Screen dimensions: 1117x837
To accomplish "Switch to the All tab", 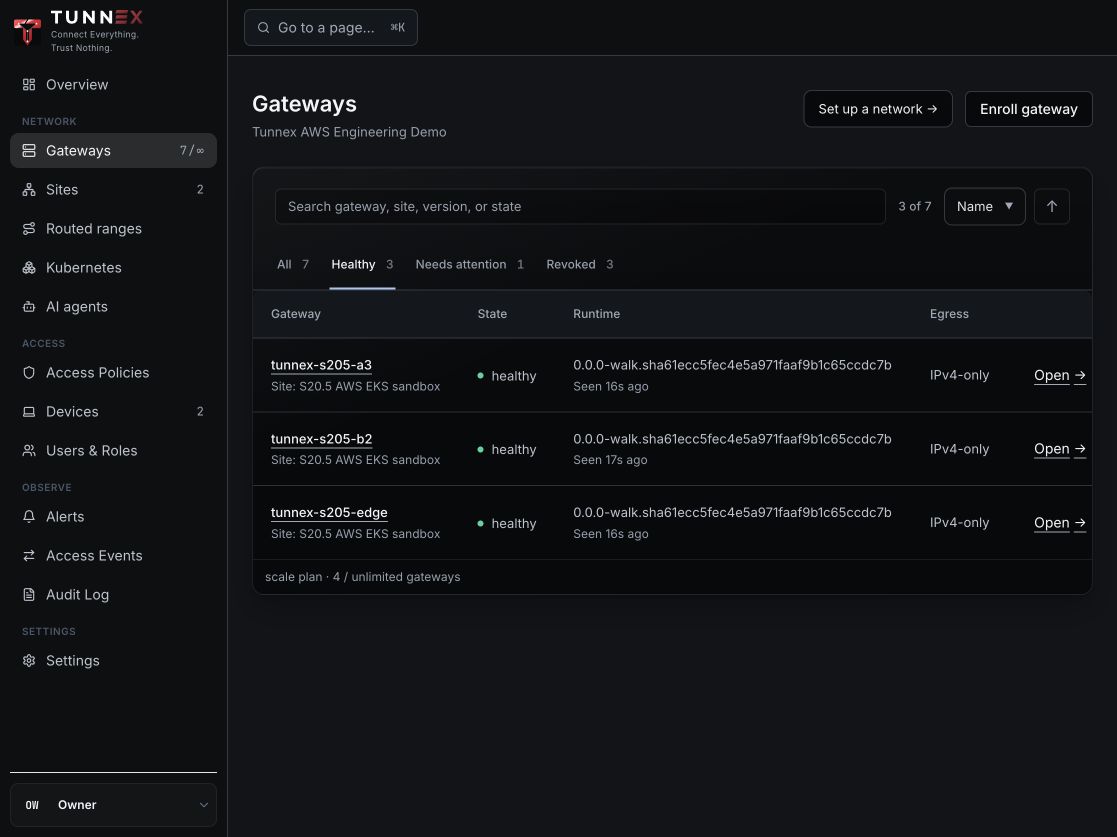I will coord(293,264).
